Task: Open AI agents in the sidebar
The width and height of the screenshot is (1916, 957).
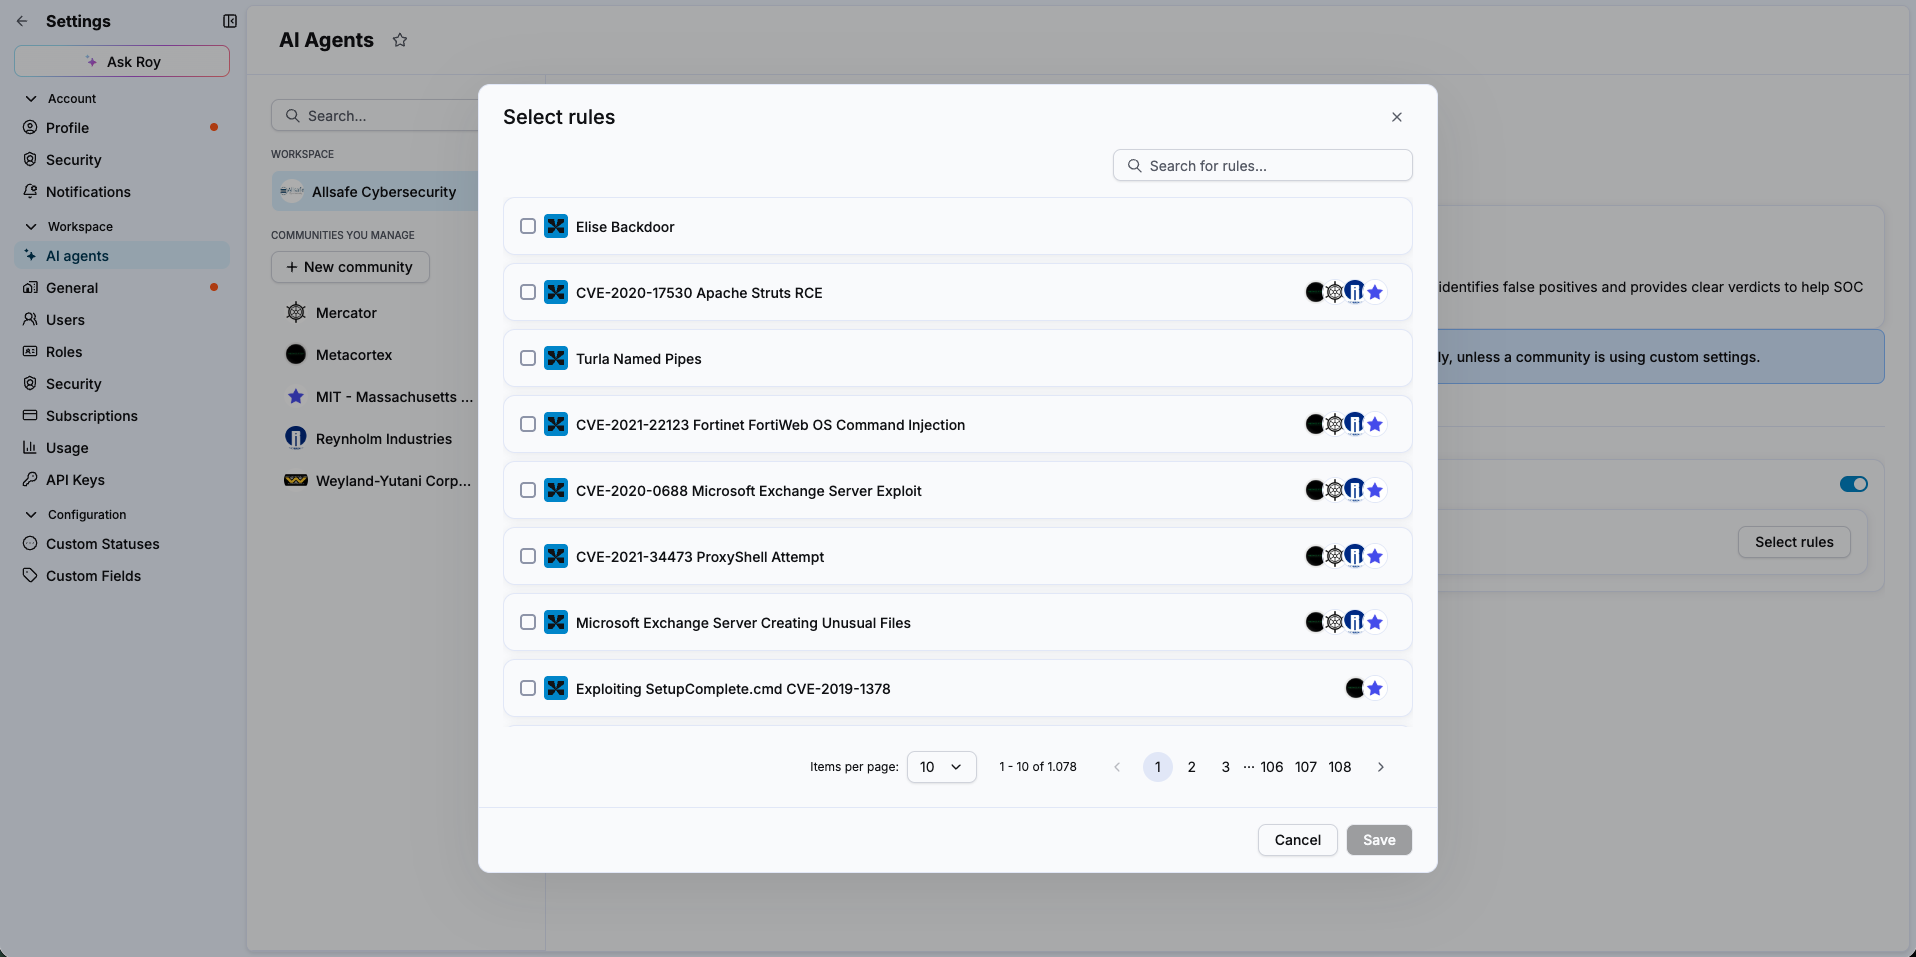Action: point(122,256)
